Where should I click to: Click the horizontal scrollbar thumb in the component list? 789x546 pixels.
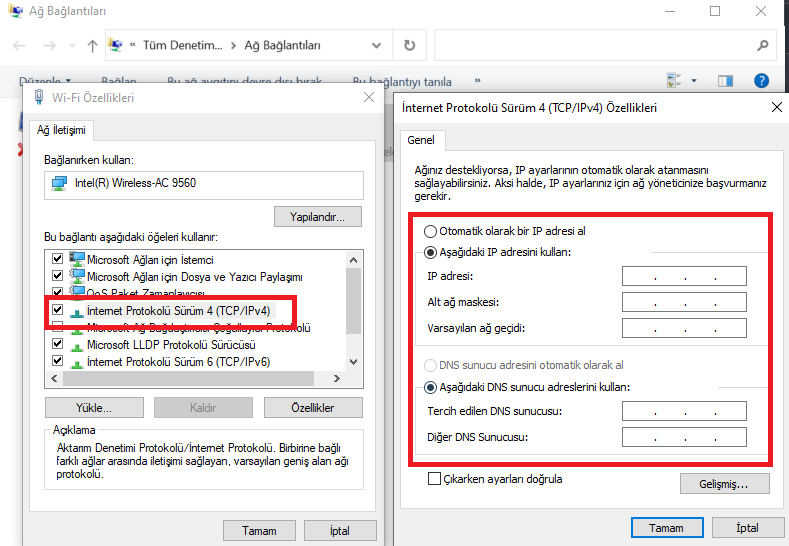point(188,378)
